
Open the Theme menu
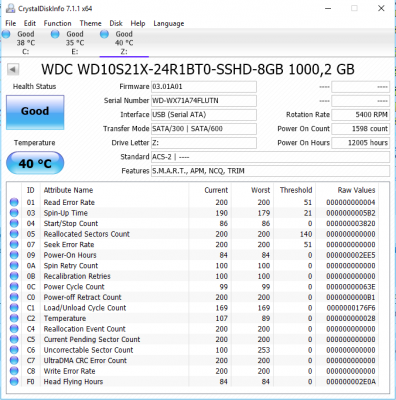[x=90, y=23]
